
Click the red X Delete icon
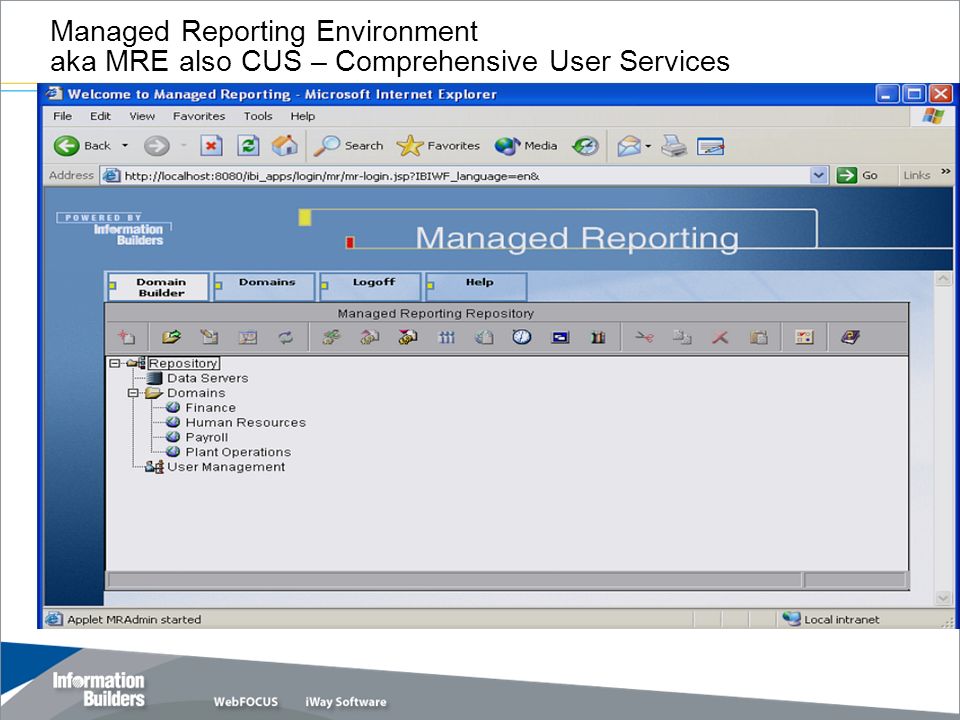720,337
